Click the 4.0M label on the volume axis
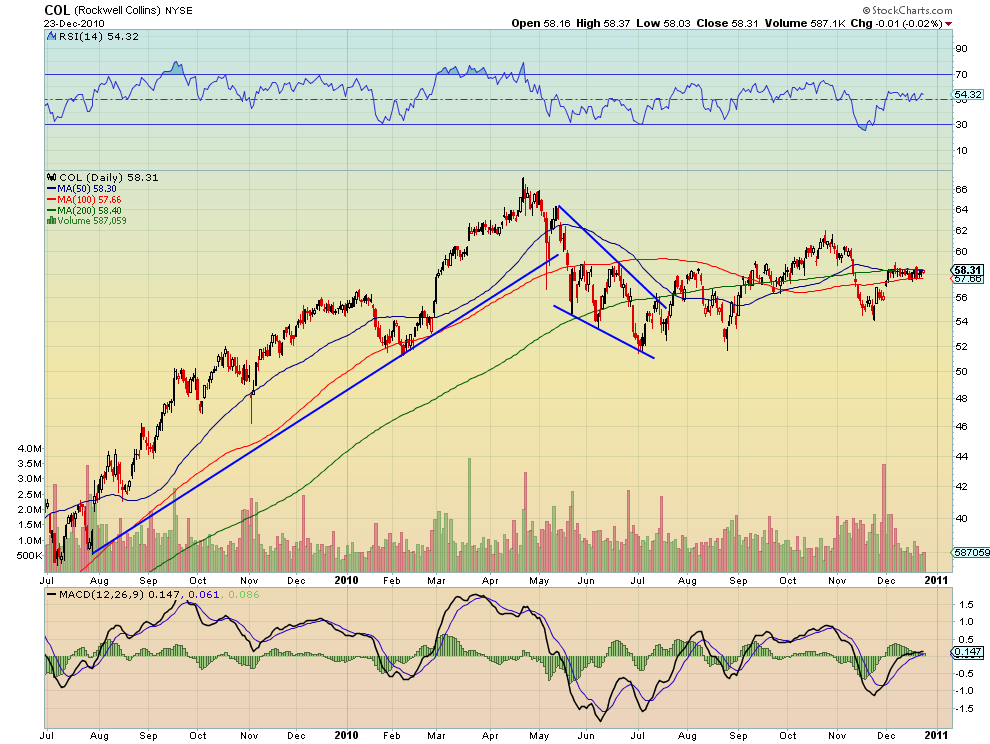 pos(30,448)
